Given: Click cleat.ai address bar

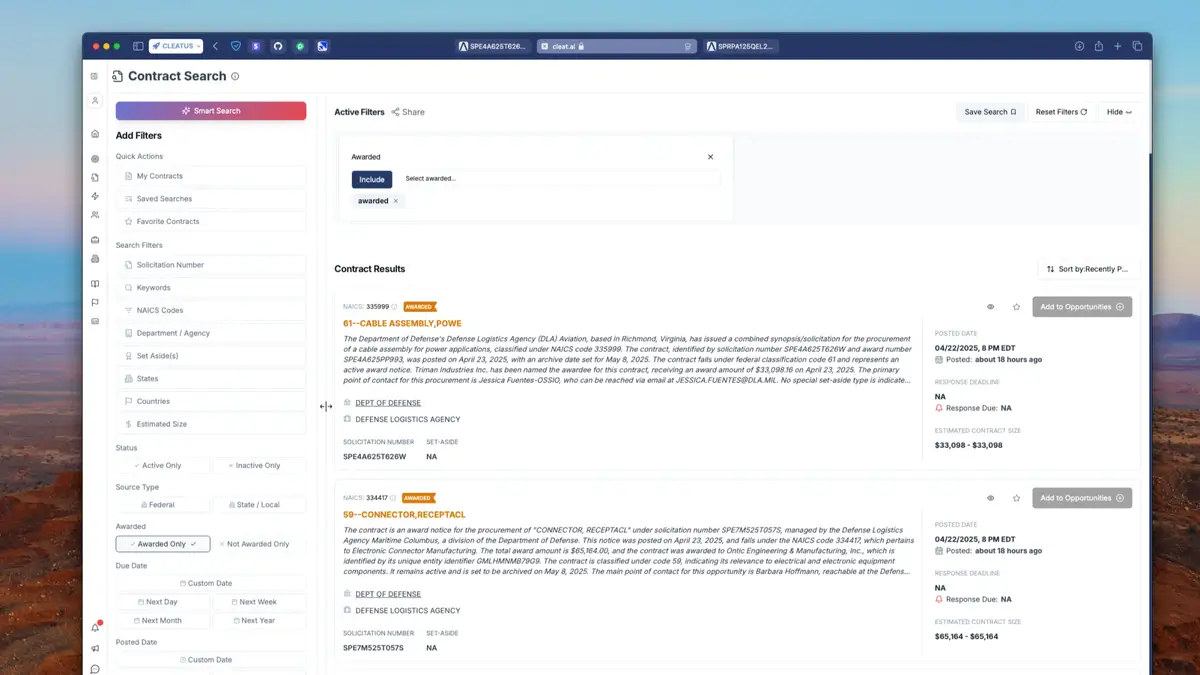Looking at the screenshot, I should (x=616, y=46).
